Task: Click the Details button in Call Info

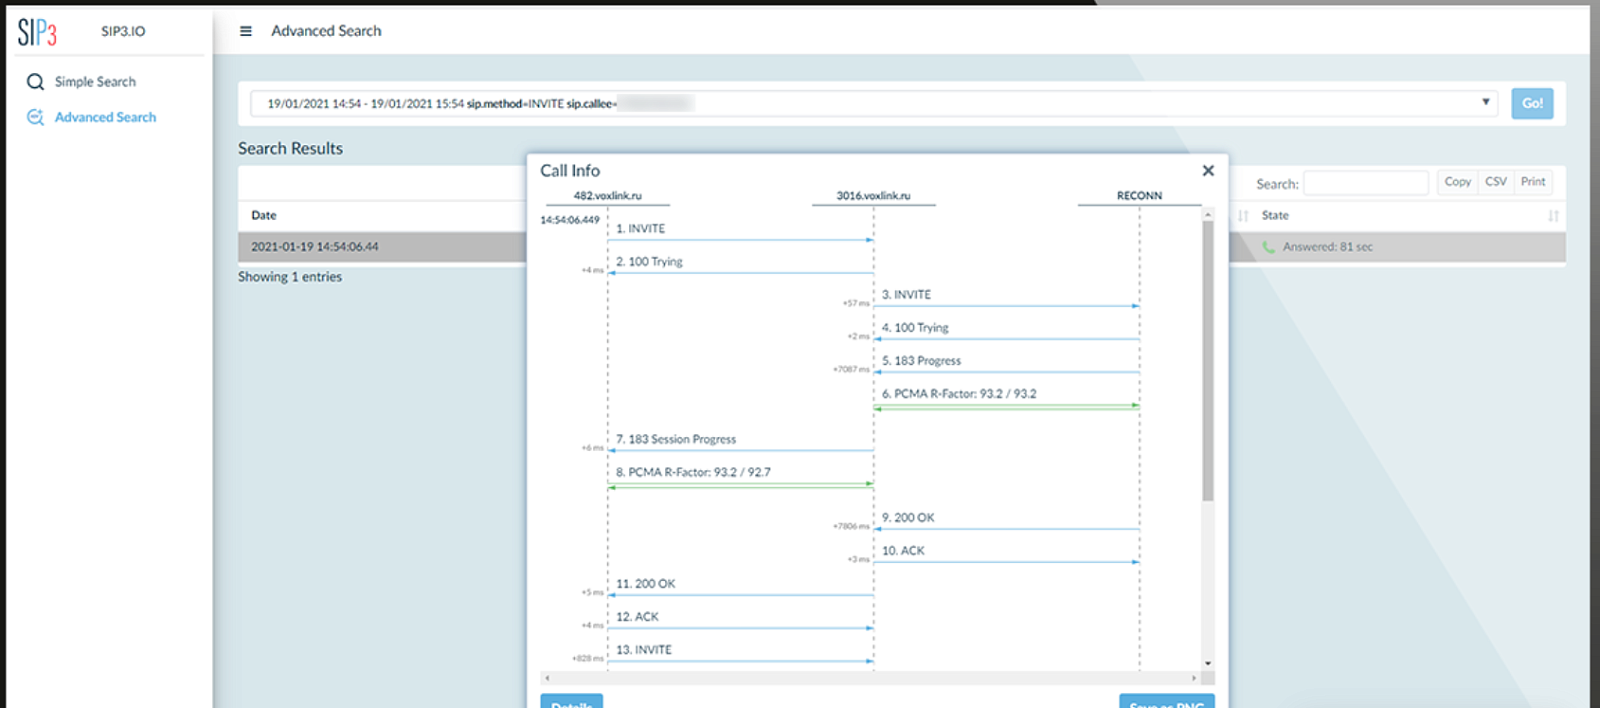Action: [x=571, y=701]
